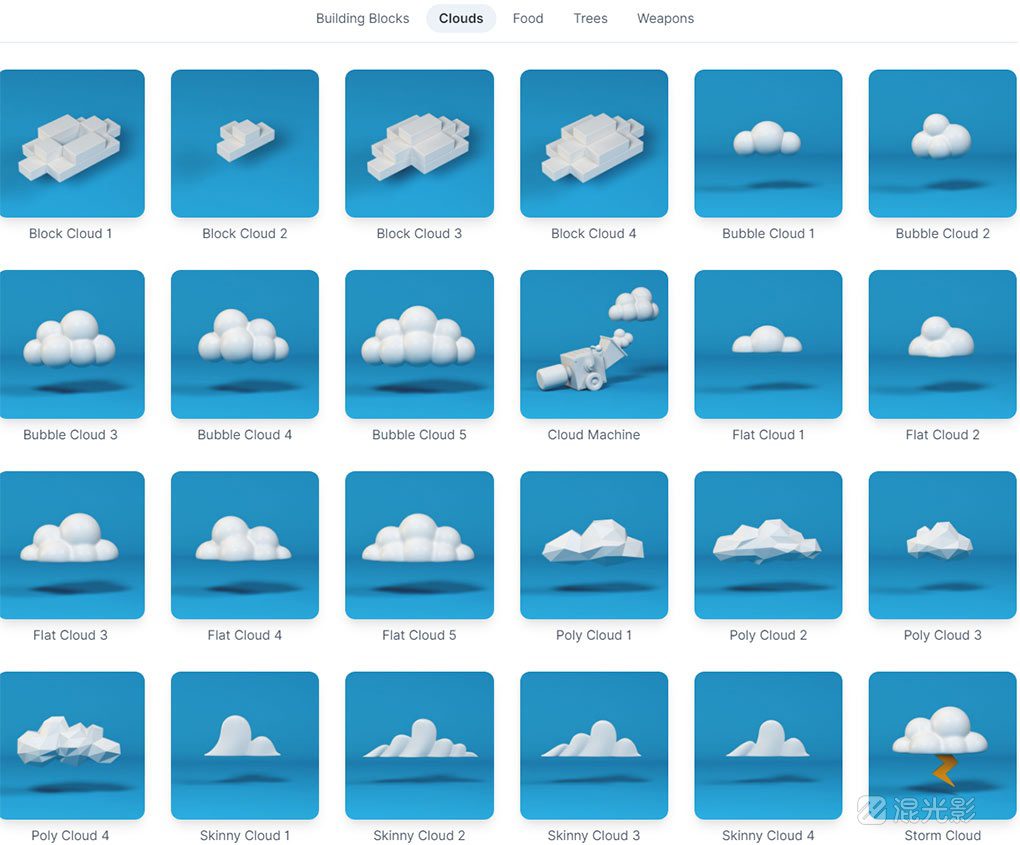Choose the Bubble Cloud 2 icon
Viewport: 1020px width, 845px height.
942,143
